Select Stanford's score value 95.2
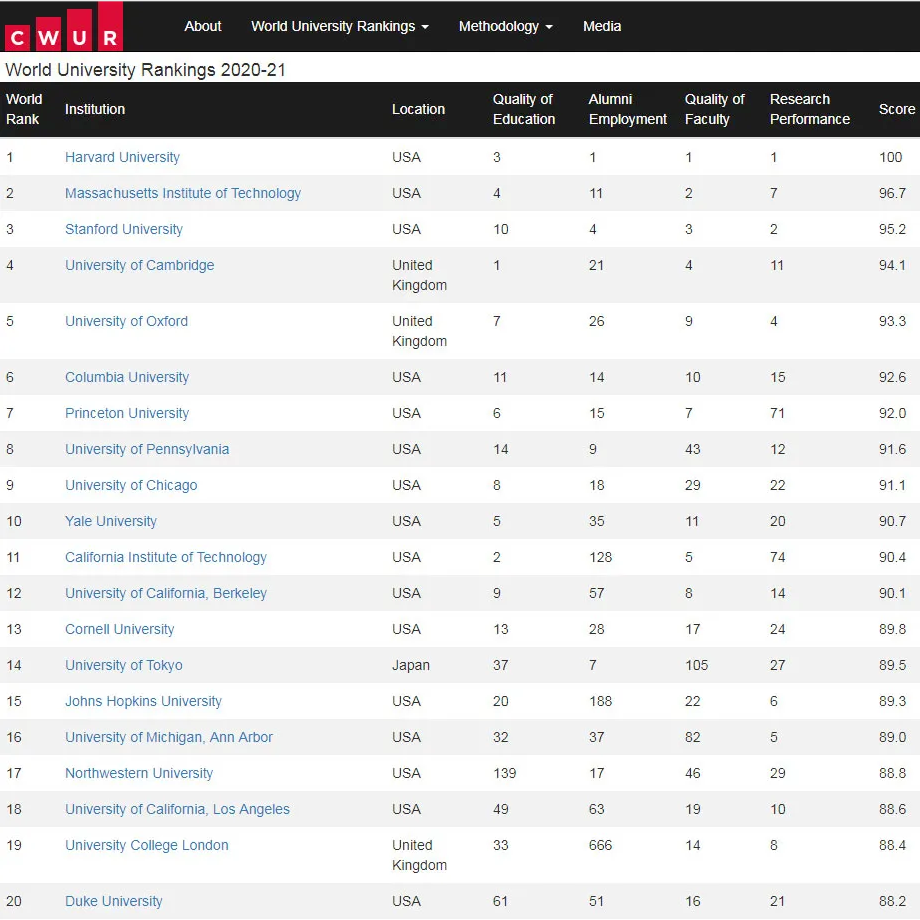Screen dimensions: 920x920 (x=892, y=229)
